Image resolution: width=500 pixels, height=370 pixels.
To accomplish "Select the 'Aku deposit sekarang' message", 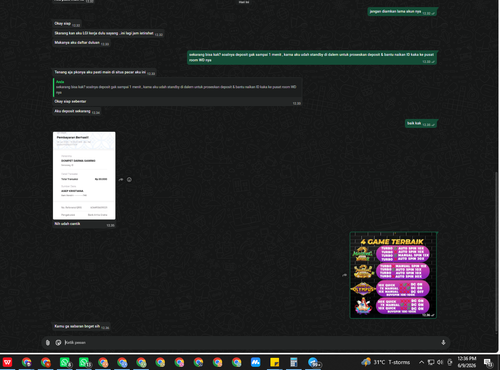I will click(77, 111).
